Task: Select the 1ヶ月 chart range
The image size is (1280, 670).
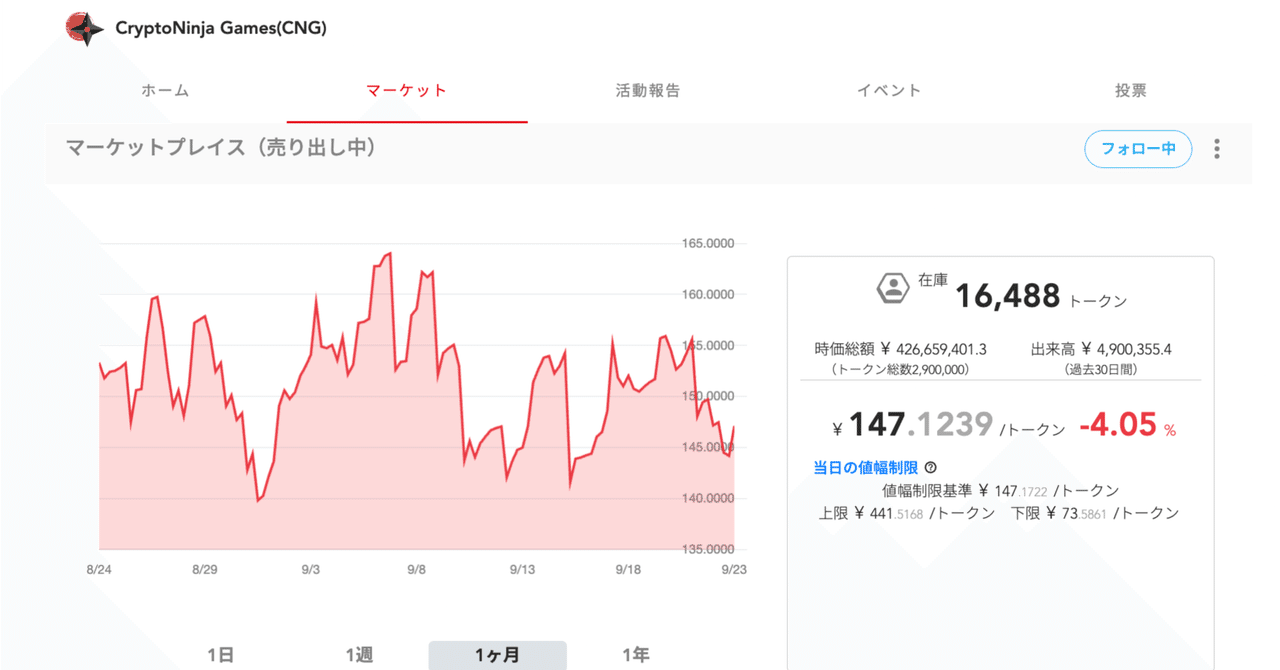Action: pyautogui.click(x=498, y=655)
